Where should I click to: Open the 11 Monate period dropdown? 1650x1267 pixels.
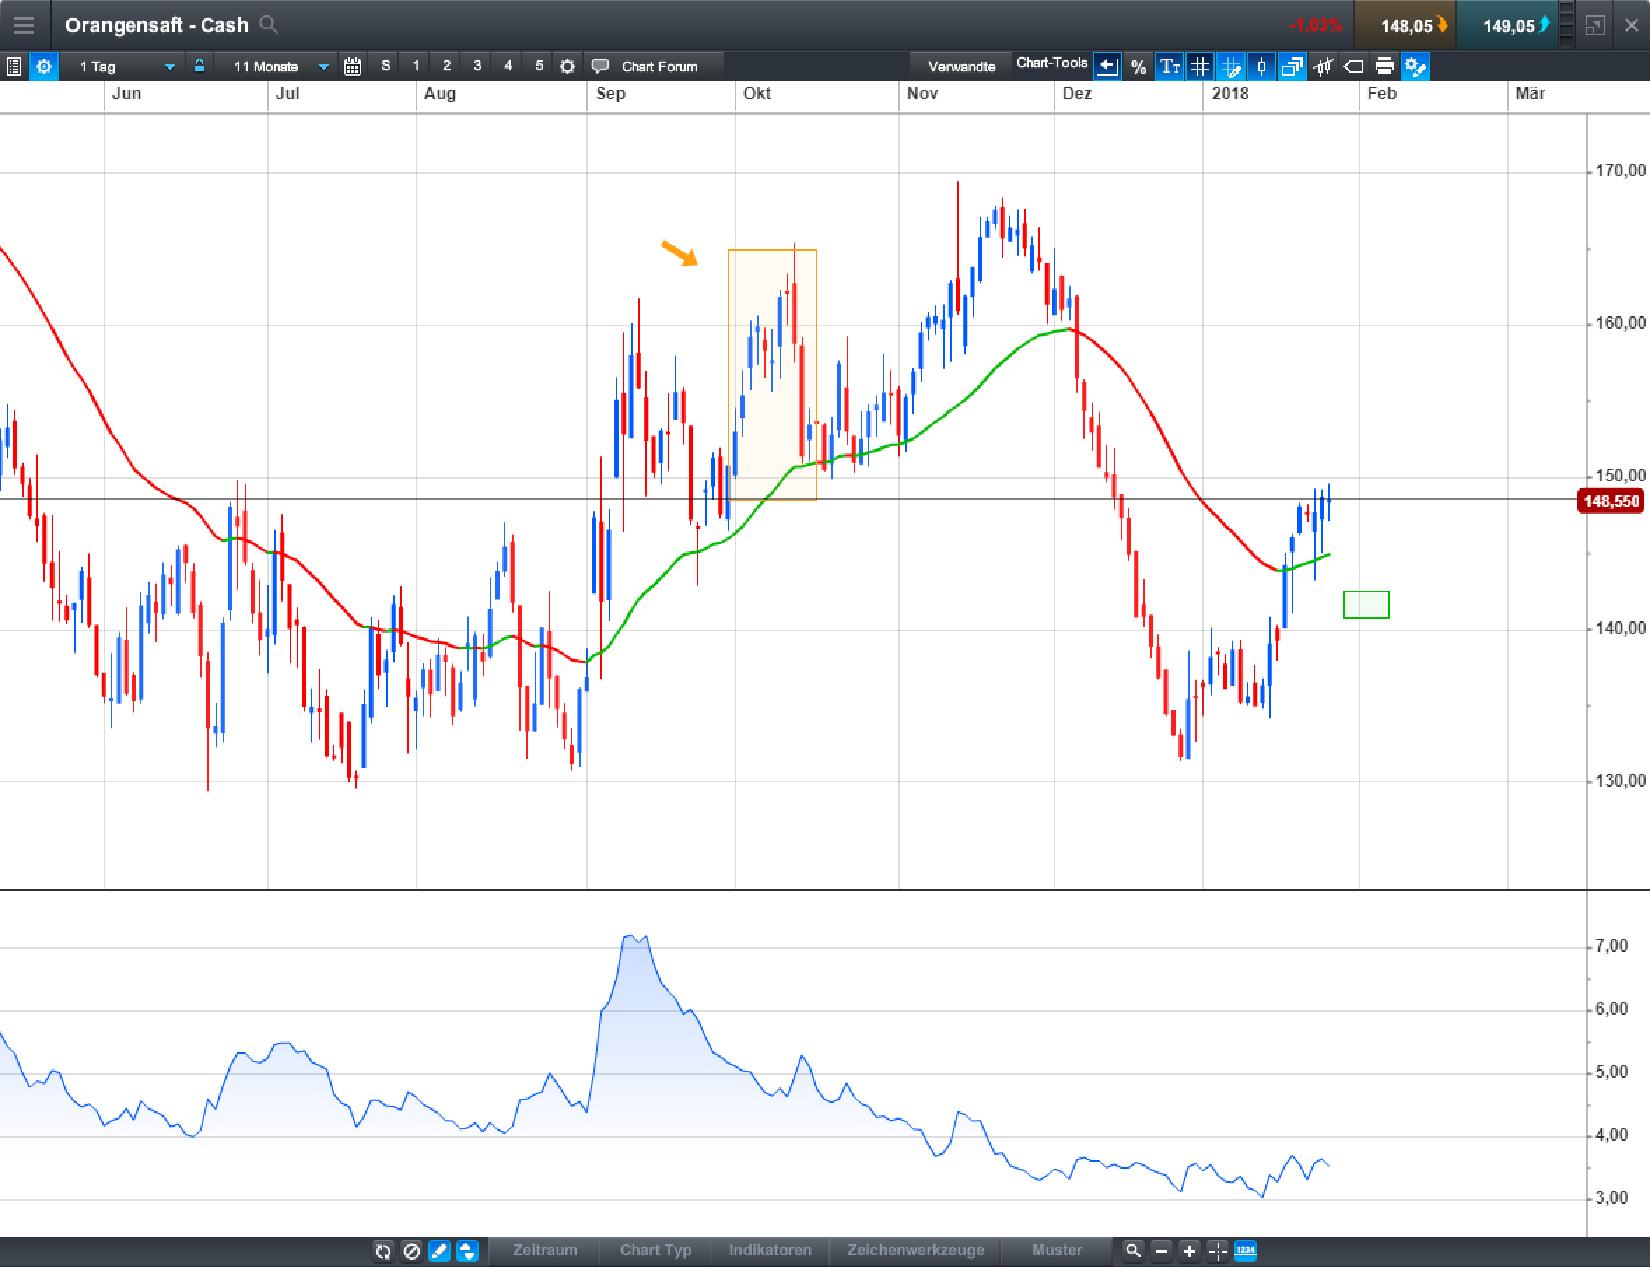(x=322, y=66)
